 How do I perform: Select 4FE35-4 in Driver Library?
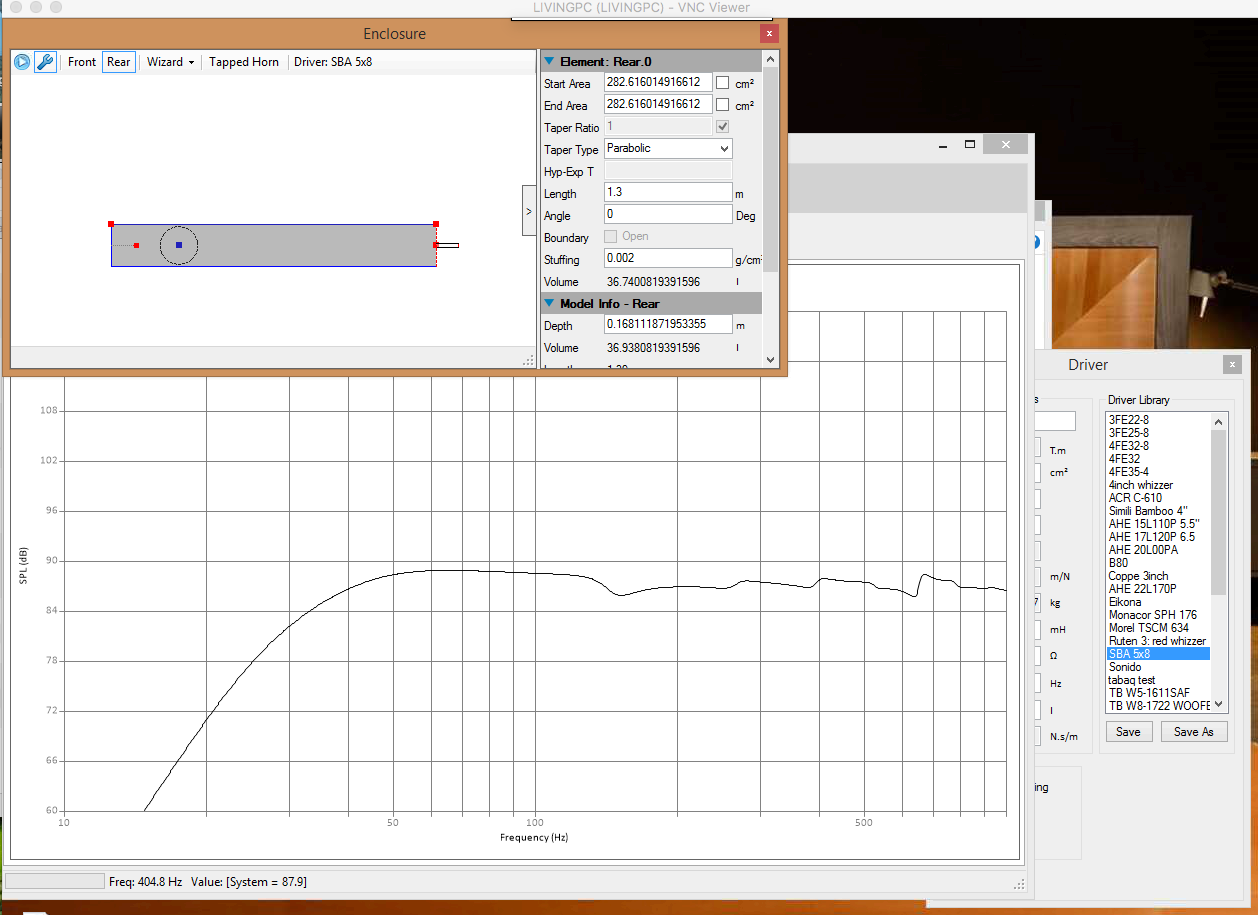[1129, 472]
